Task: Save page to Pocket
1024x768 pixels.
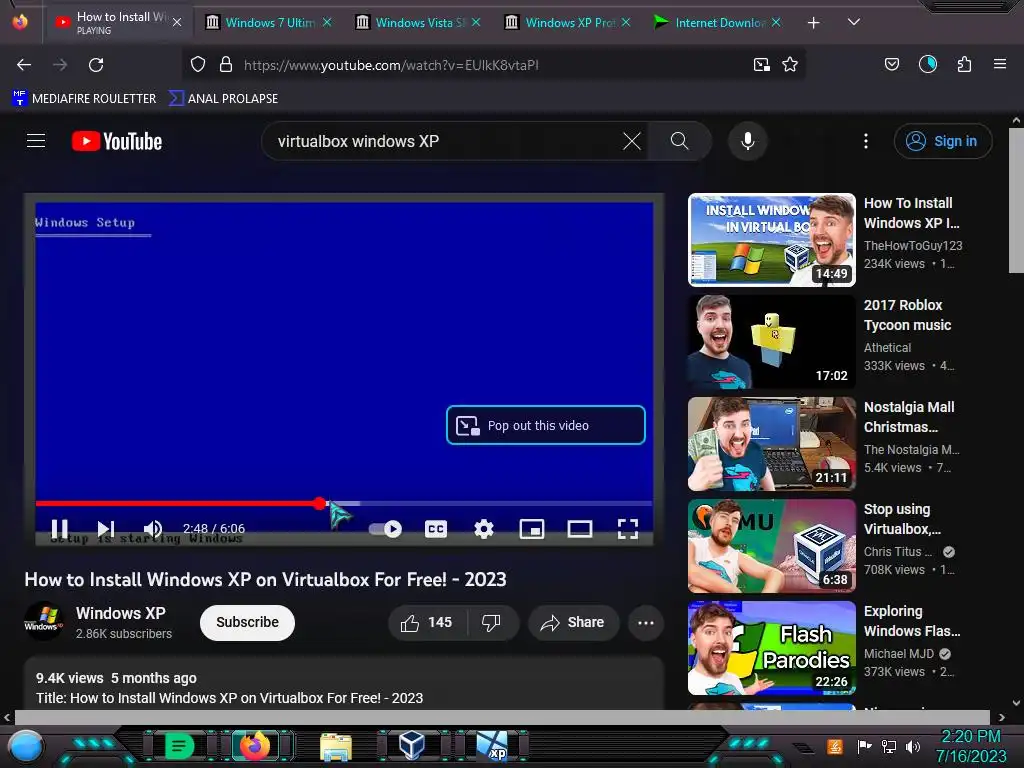Action: tap(891, 64)
